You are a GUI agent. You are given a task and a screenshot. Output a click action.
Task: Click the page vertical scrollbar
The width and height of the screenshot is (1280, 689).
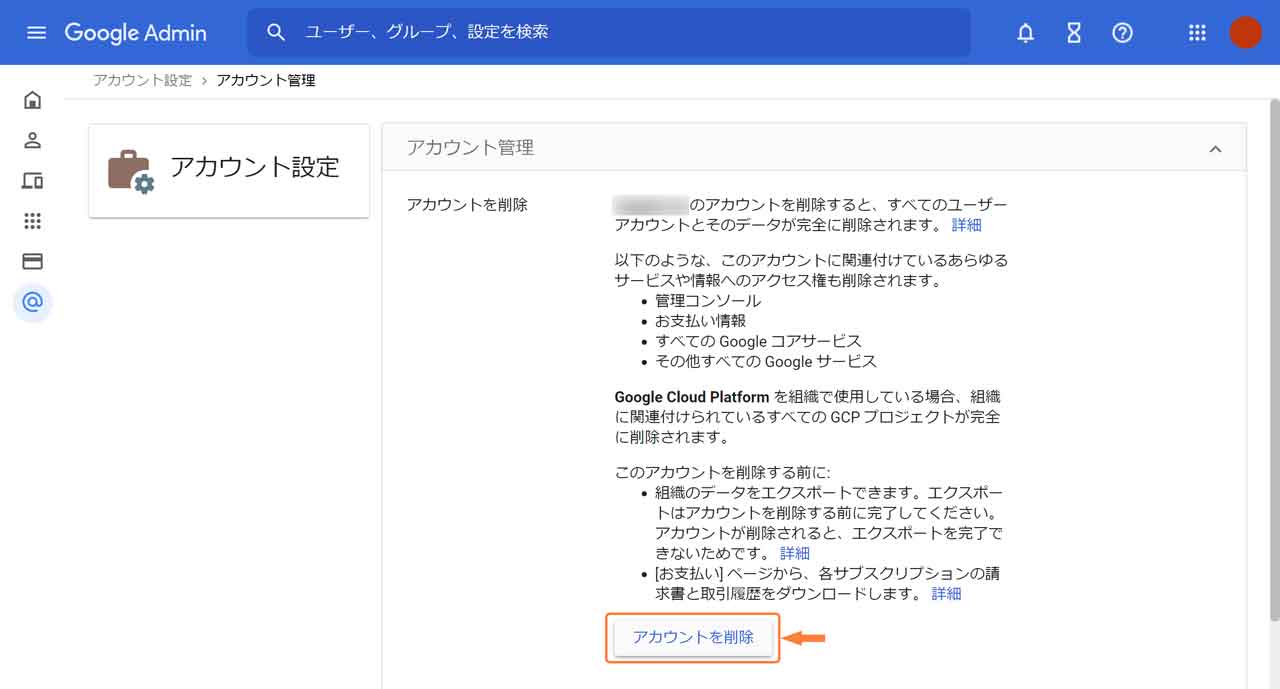click(1274, 360)
